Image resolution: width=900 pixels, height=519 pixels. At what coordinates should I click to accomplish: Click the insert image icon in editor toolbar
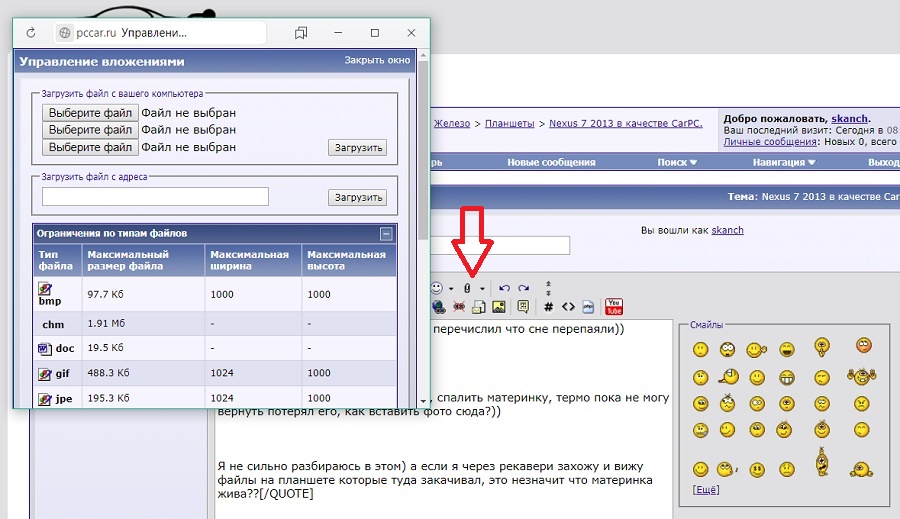click(x=498, y=306)
